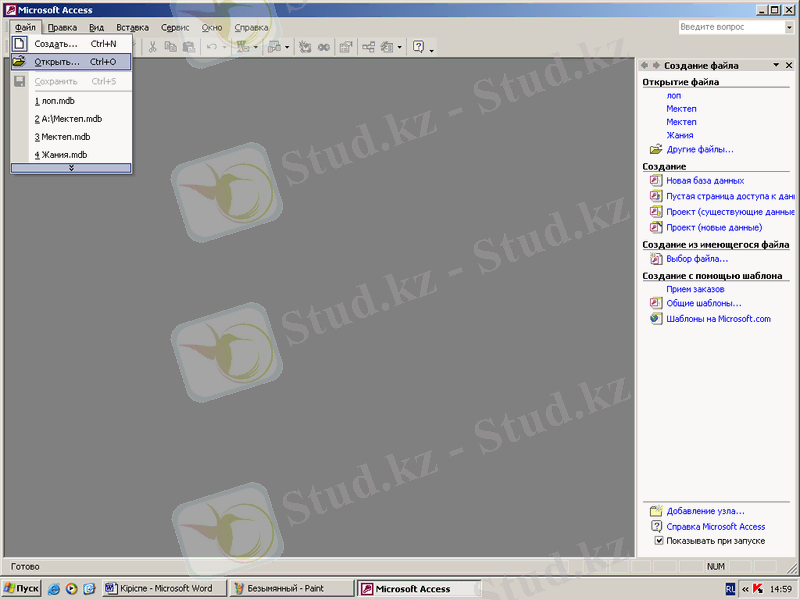Screen dimensions: 800x600
Task: Open the Сервис menu
Action: click(x=175, y=28)
